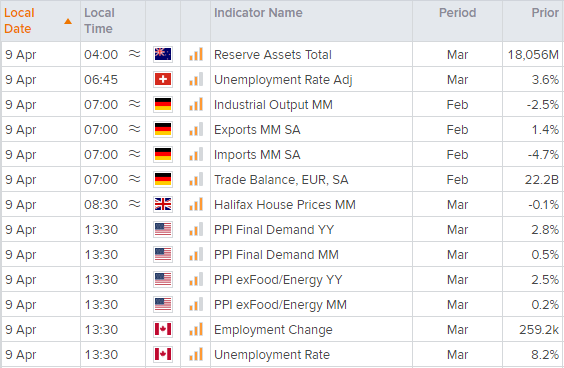Sort by the Local Date column header
The image size is (564, 368).
point(19,21)
